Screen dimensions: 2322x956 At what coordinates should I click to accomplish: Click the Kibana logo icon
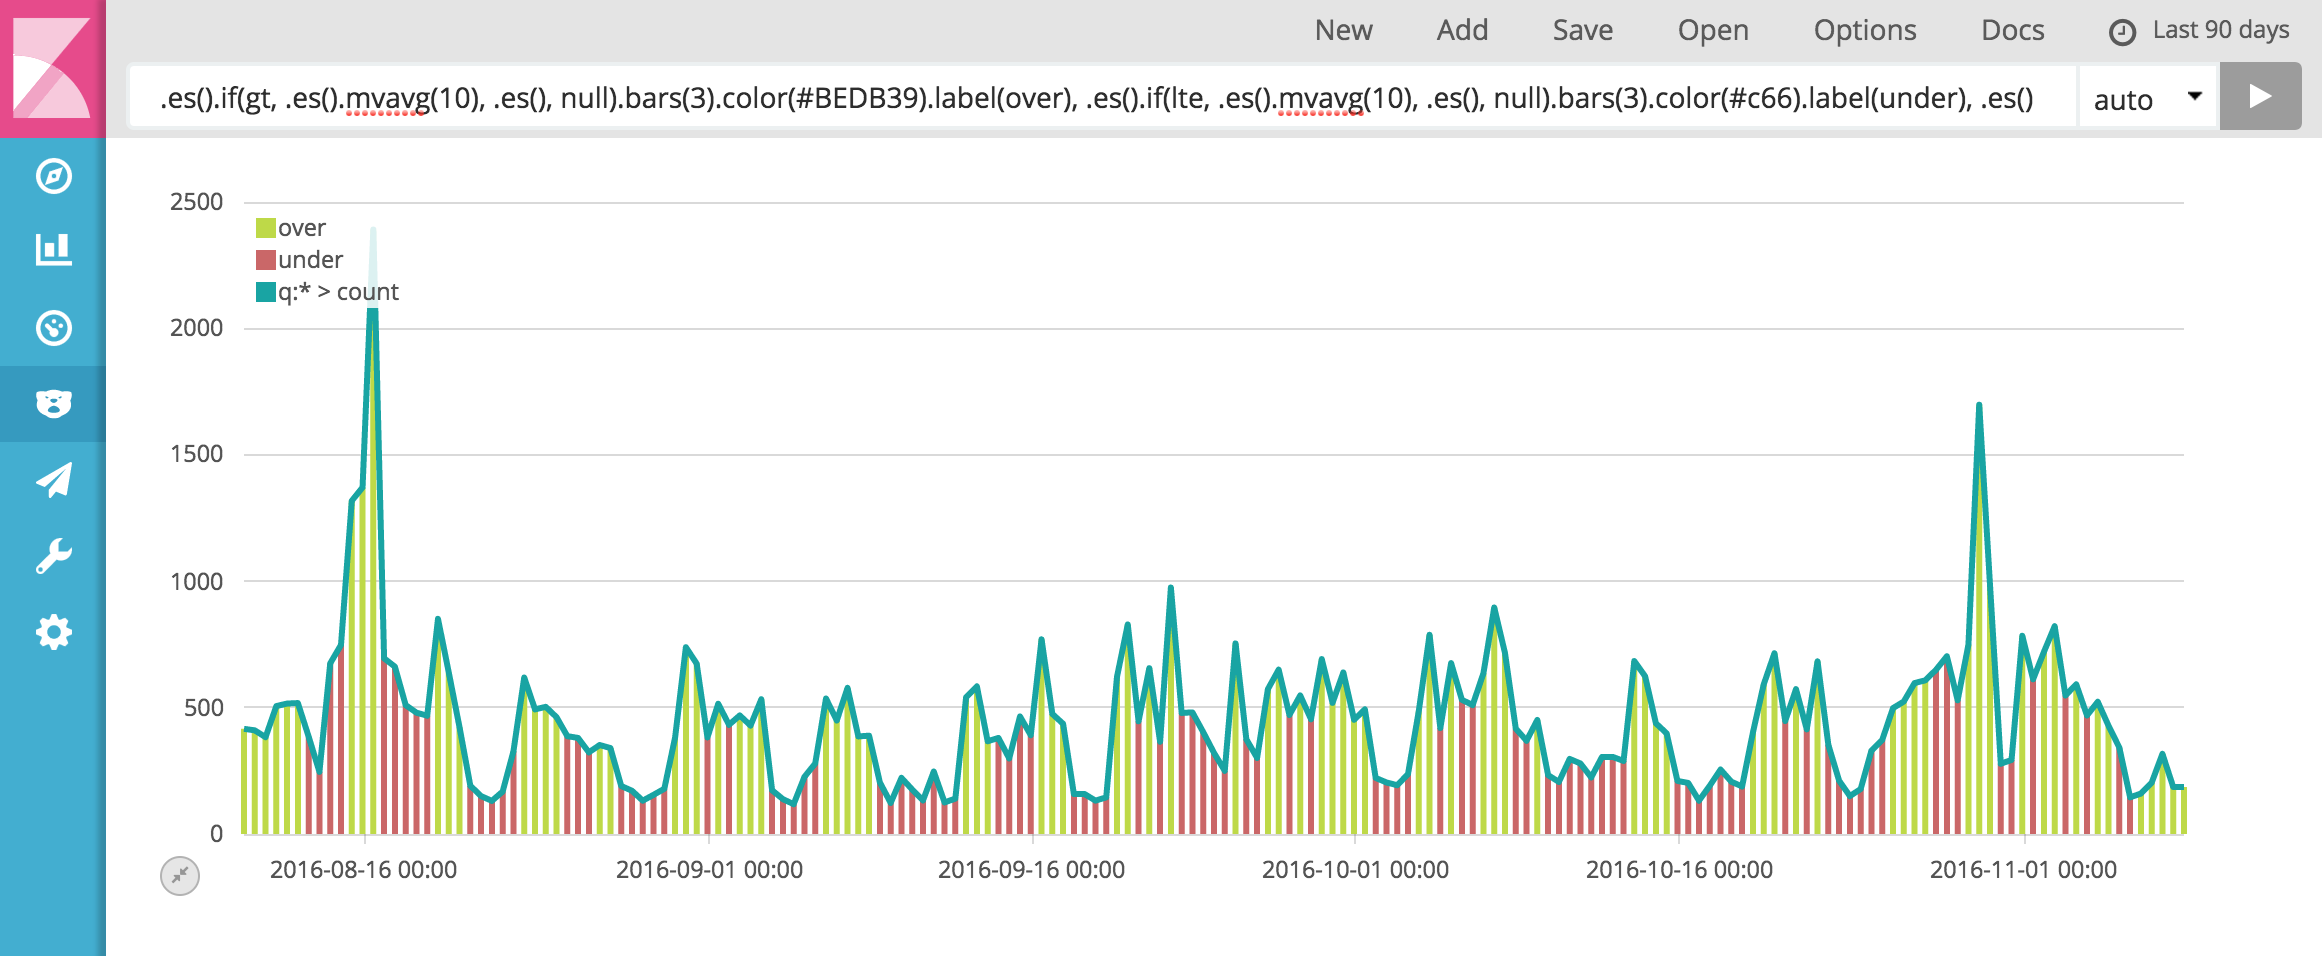click(52, 68)
